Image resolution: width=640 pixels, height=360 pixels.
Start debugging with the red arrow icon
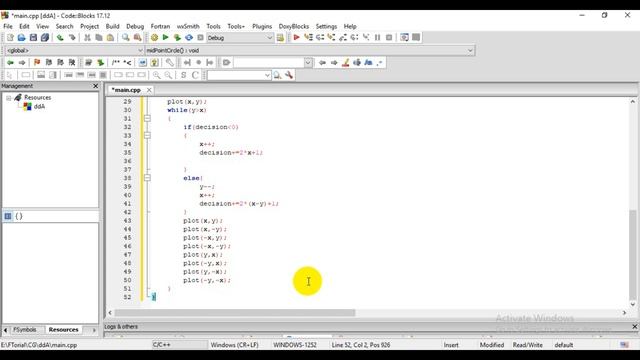click(x=296, y=38)
